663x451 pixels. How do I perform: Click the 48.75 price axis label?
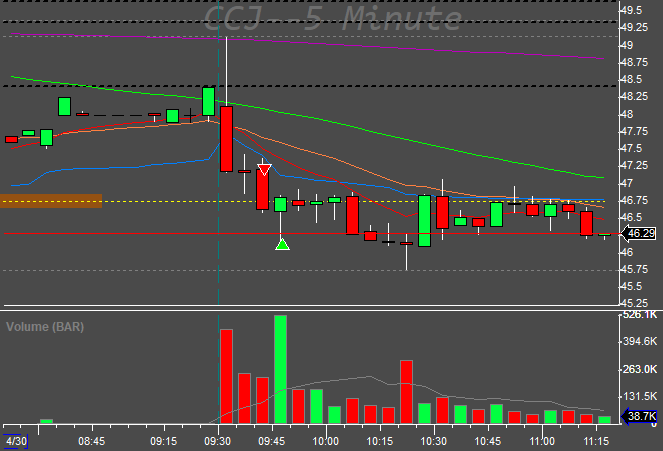635,62
